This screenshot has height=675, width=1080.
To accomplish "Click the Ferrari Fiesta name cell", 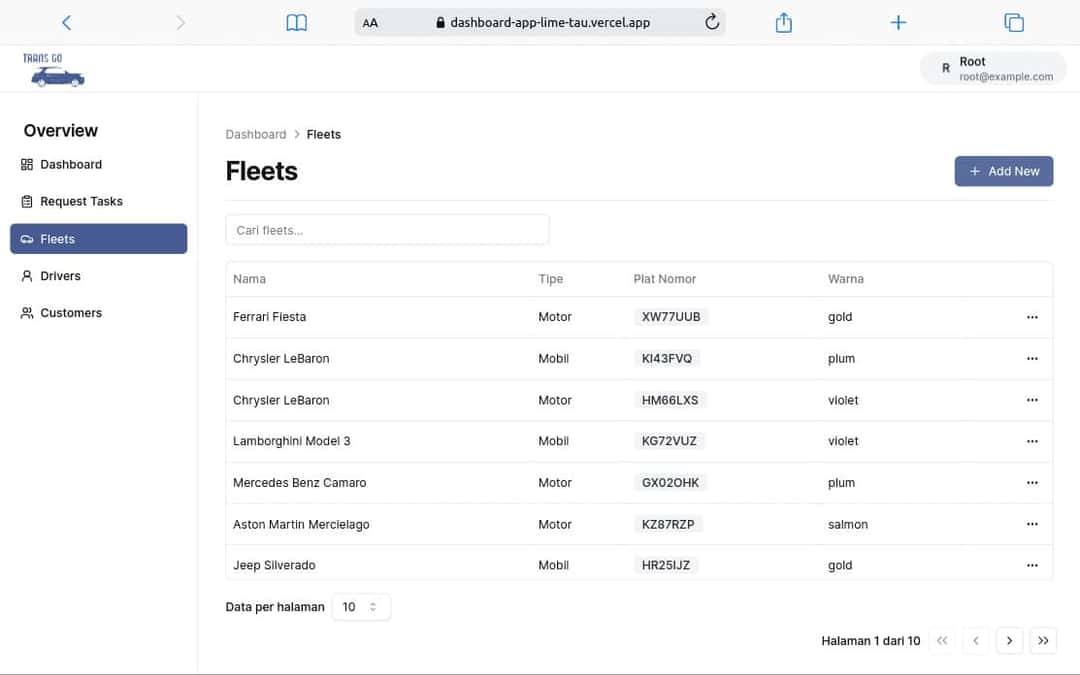I will 269,318.
